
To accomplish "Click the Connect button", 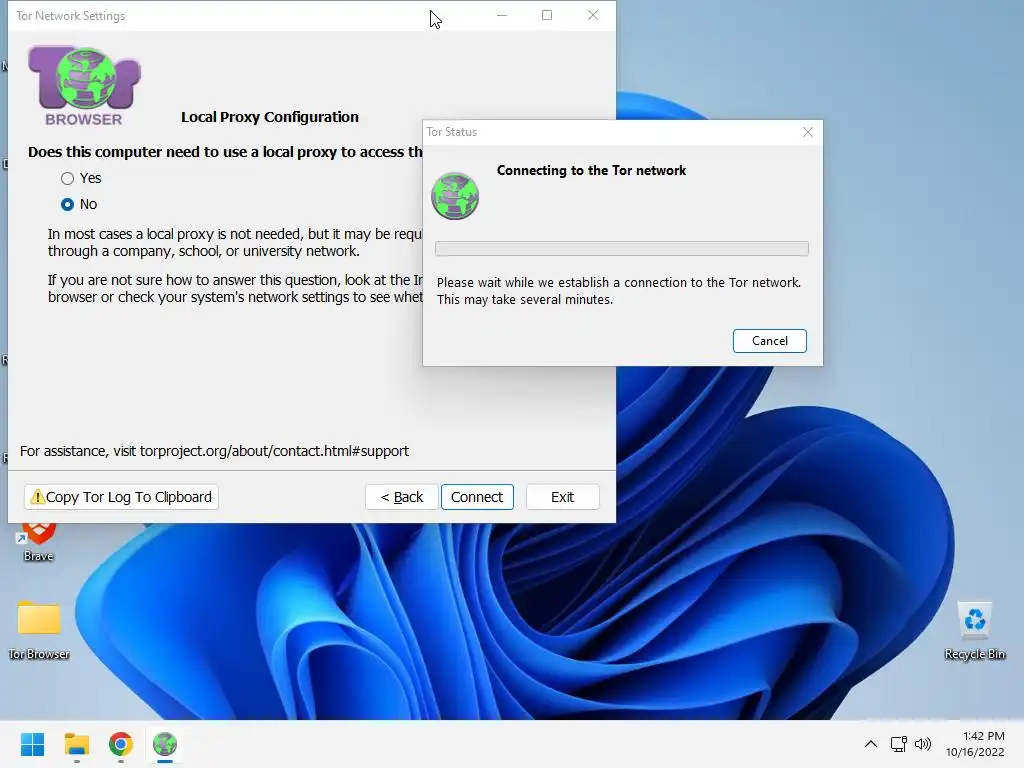I will [x=477, y=497].
